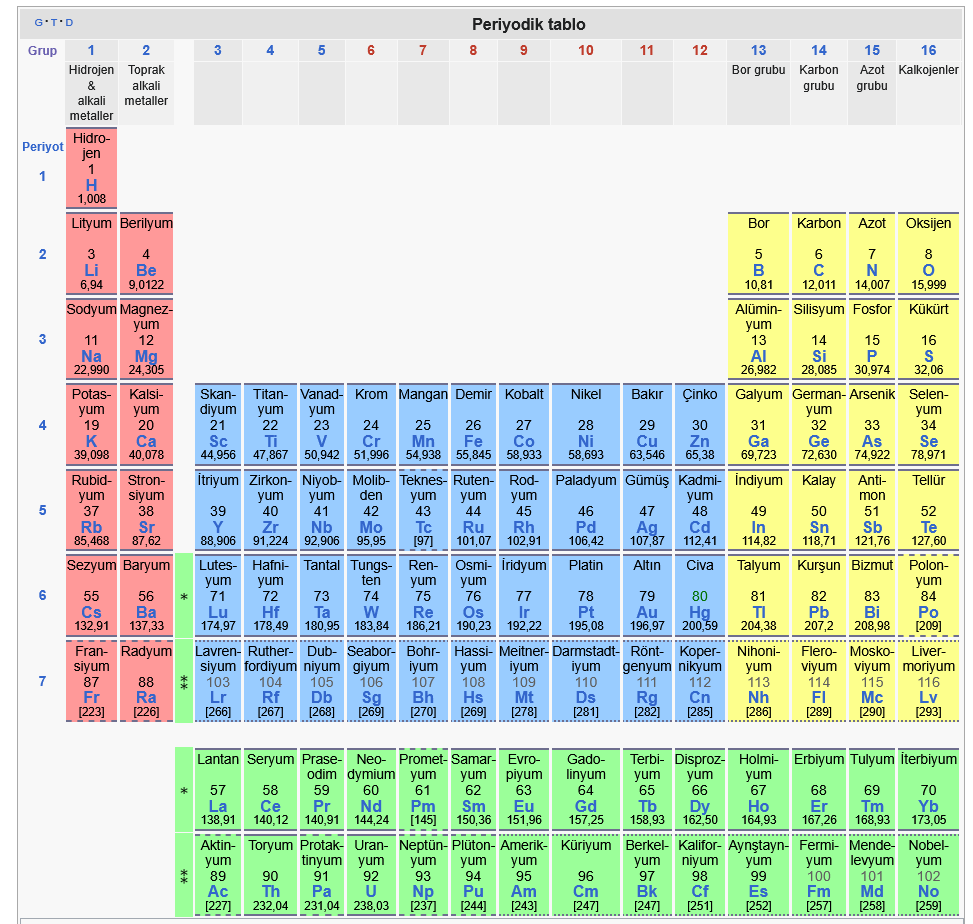Click the T (talk) link
This screenshot has height=924, width=973.
click(54, 23)
